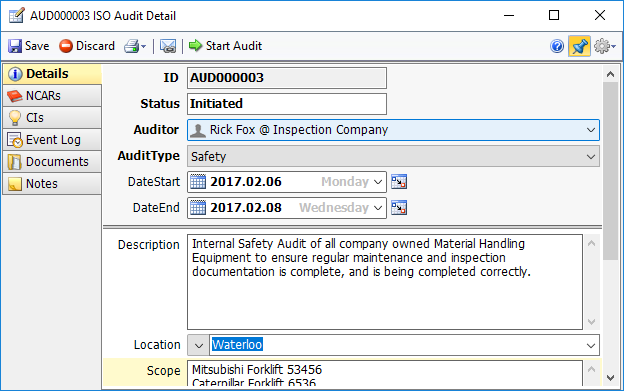Click the printer icon in toolbar
Image resolution: width=624 pixels, height=391 pixels.
coord(131,46)
